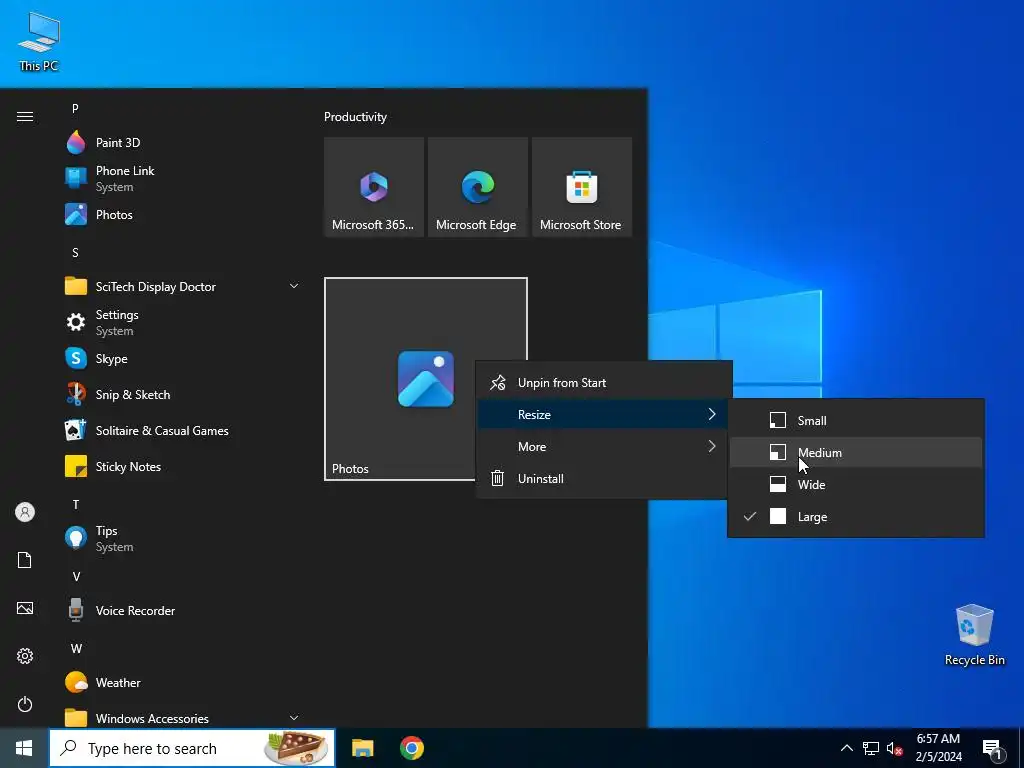Click the letter S section header
1024x768 pixels.
coord(75,253)
